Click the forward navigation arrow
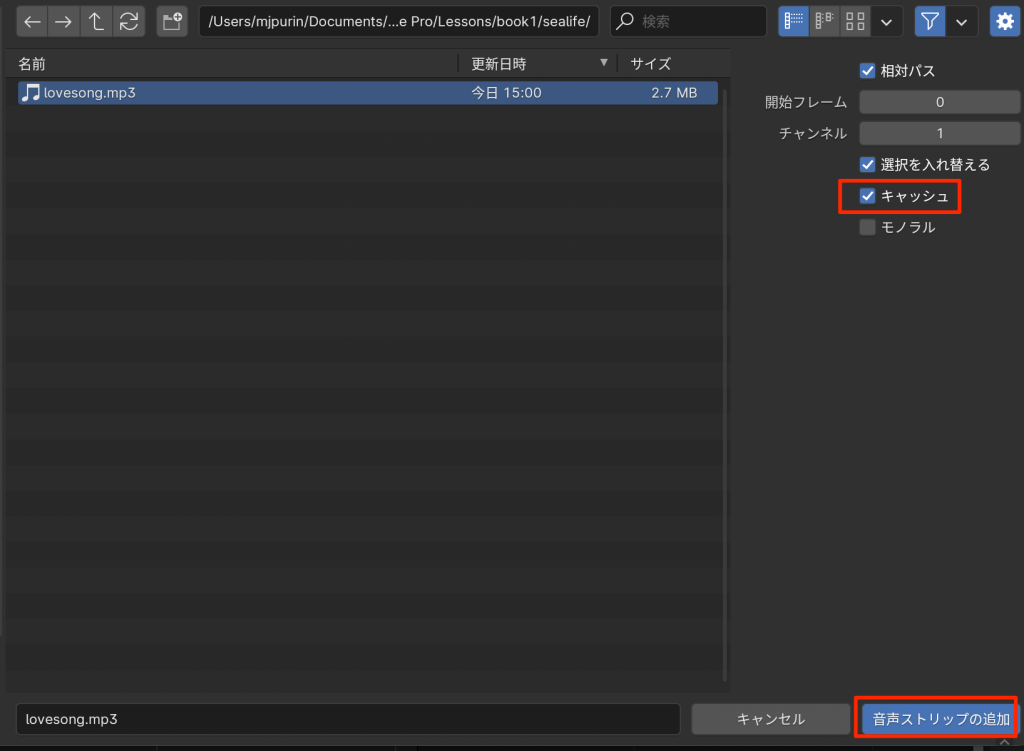 click(x=64, y=21)
